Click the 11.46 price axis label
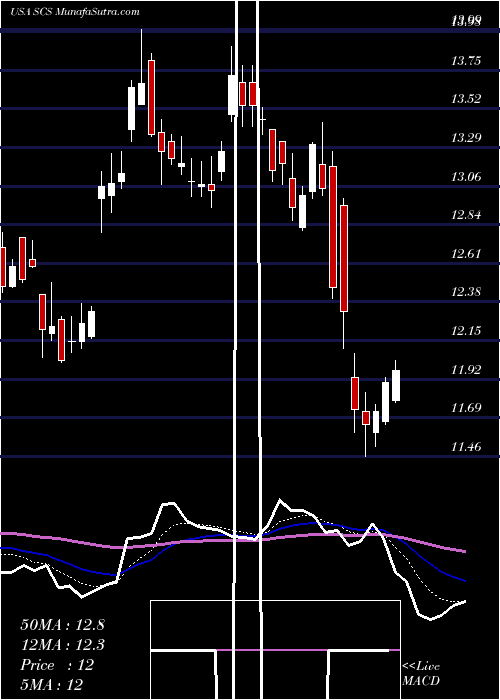500x700 pixels. (466, 446)
